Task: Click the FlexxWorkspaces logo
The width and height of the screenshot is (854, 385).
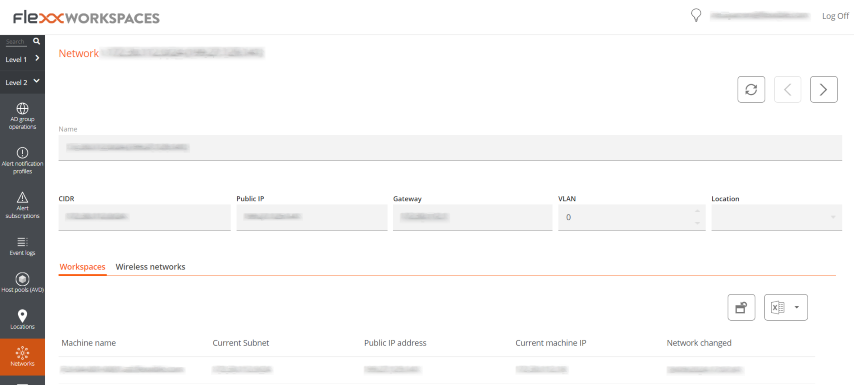Action: 86,17
